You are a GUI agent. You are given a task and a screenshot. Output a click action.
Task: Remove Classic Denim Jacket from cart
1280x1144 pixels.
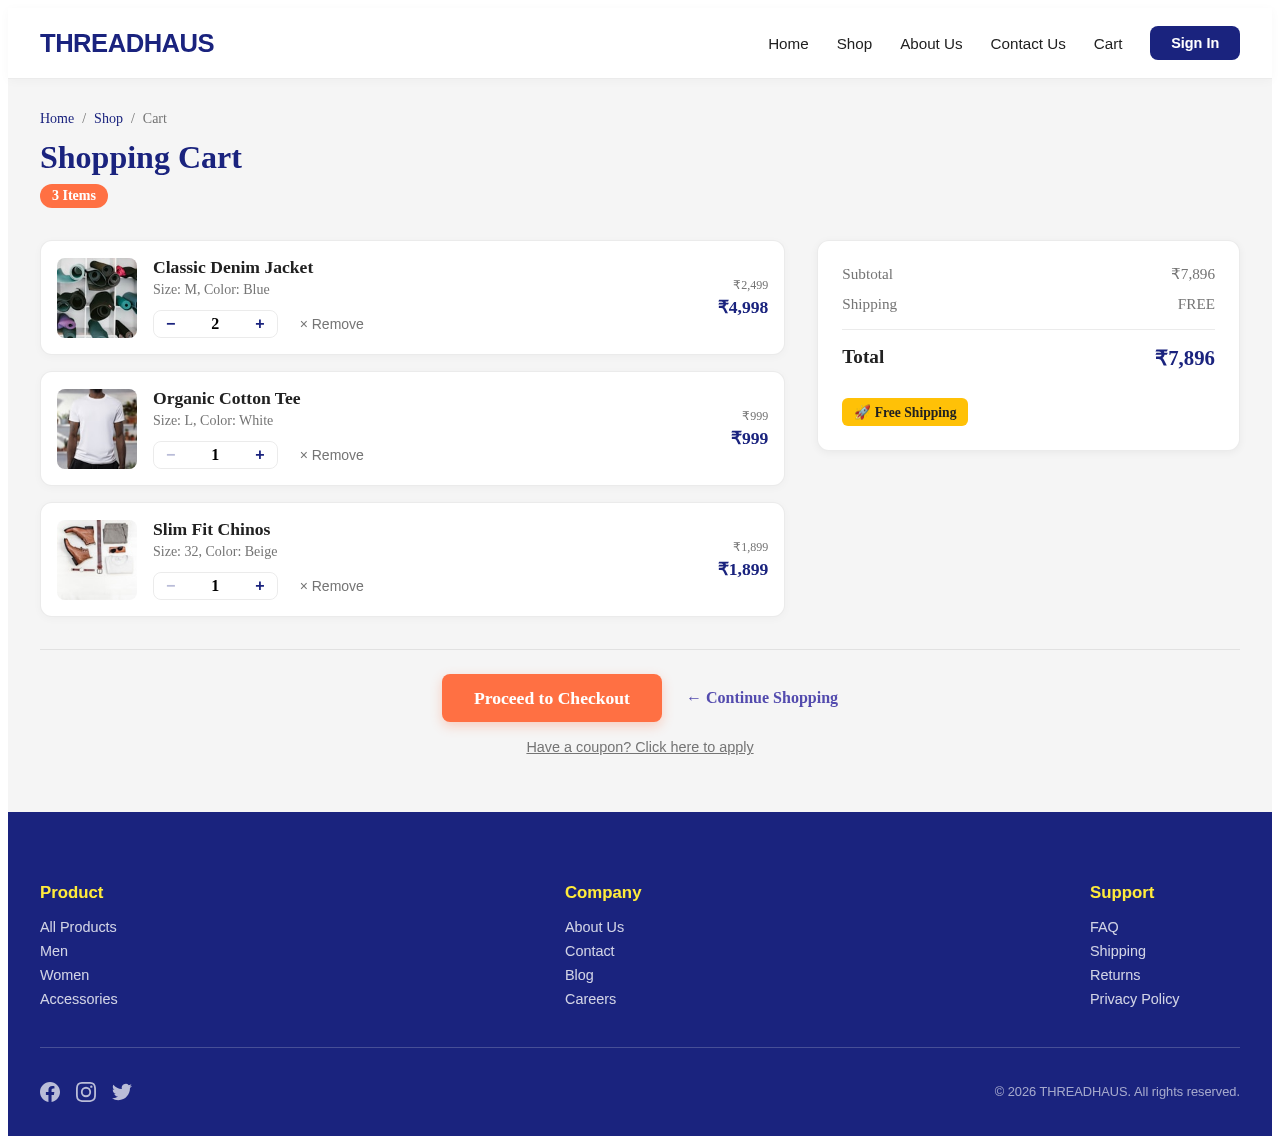(332, 324)
